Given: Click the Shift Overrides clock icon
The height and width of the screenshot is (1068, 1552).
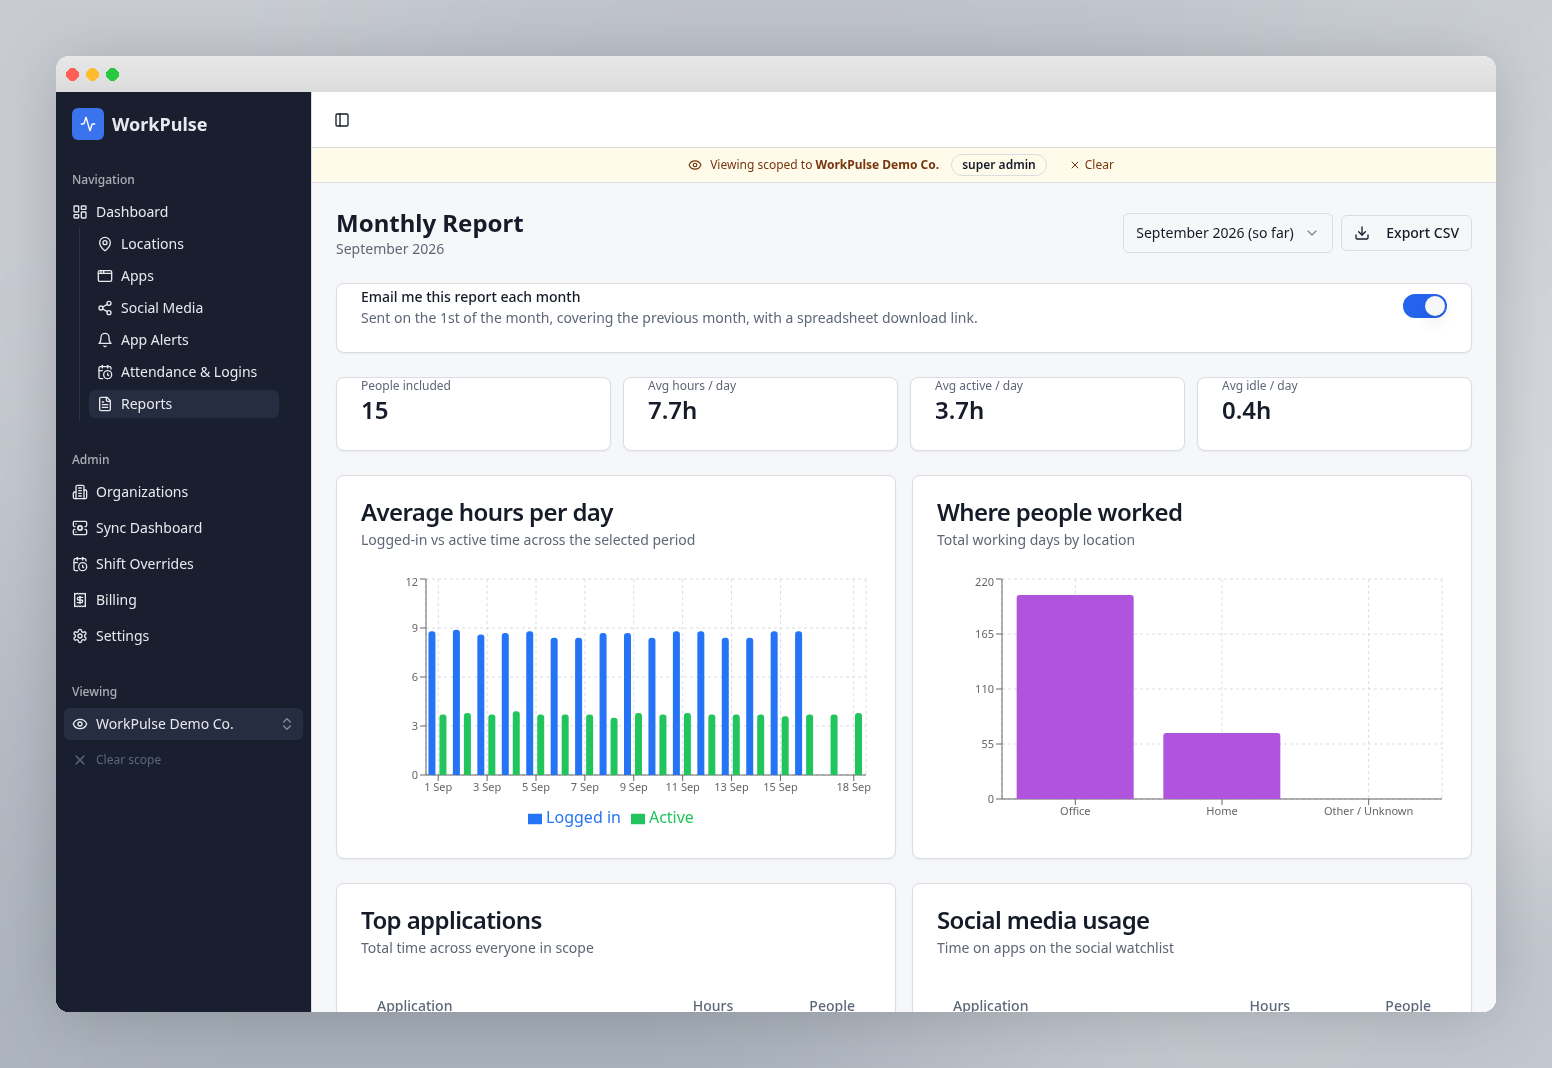Looking at the screenshot, I should [80, 564].
